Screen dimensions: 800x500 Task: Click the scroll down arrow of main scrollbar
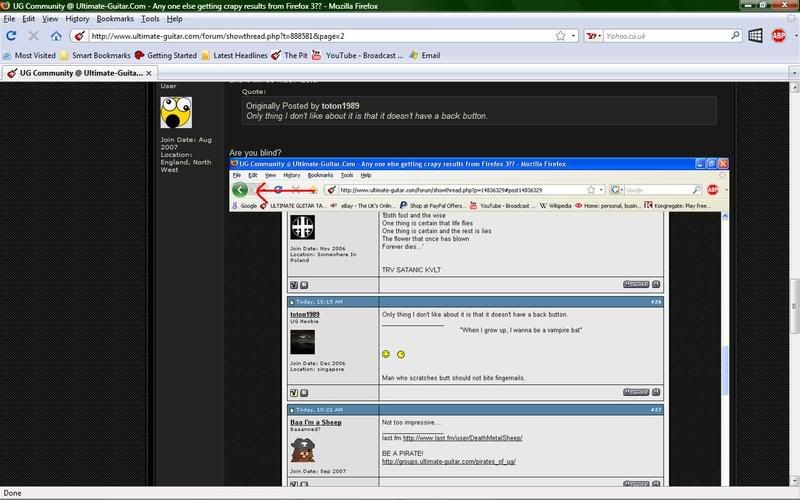pos(794,481)
